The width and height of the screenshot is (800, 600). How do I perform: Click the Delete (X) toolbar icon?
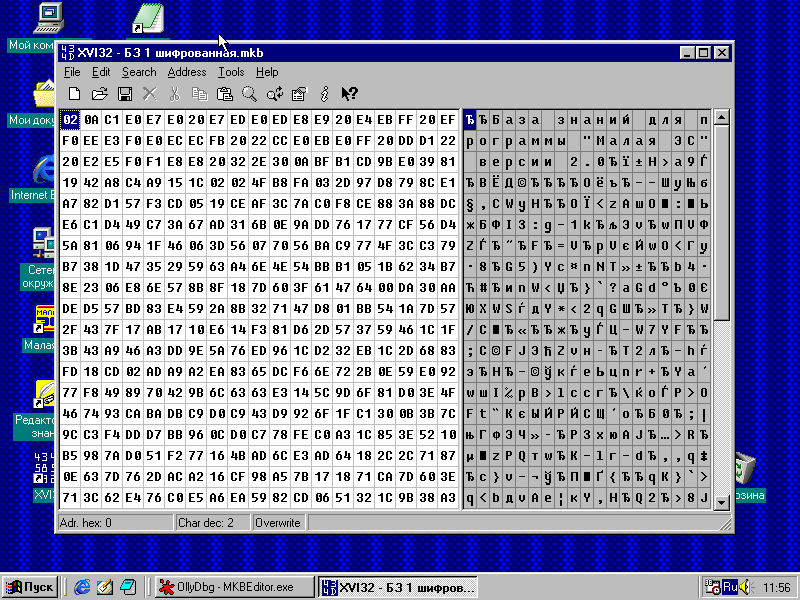coord(149,94)
